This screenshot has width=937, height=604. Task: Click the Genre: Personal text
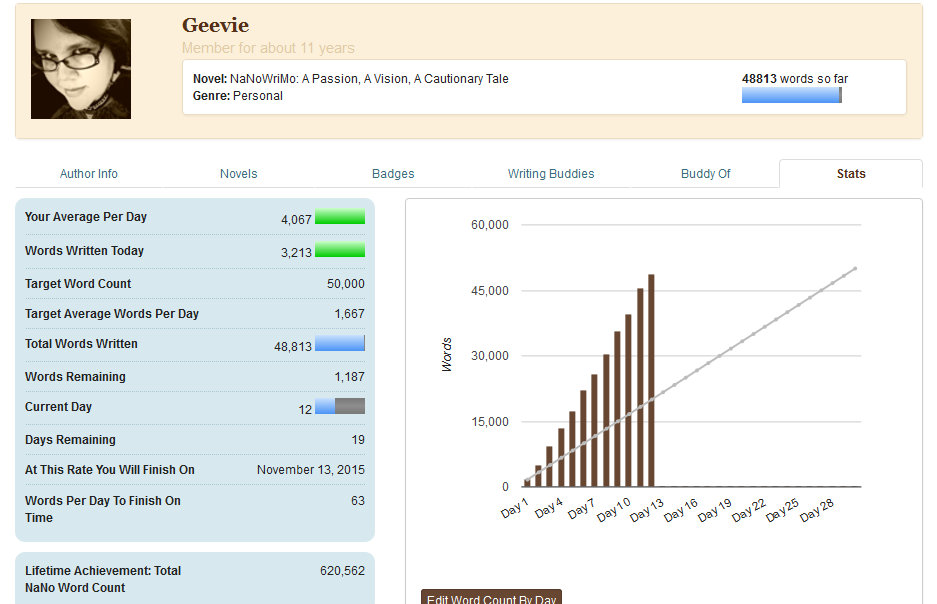(x=238, y=96)
